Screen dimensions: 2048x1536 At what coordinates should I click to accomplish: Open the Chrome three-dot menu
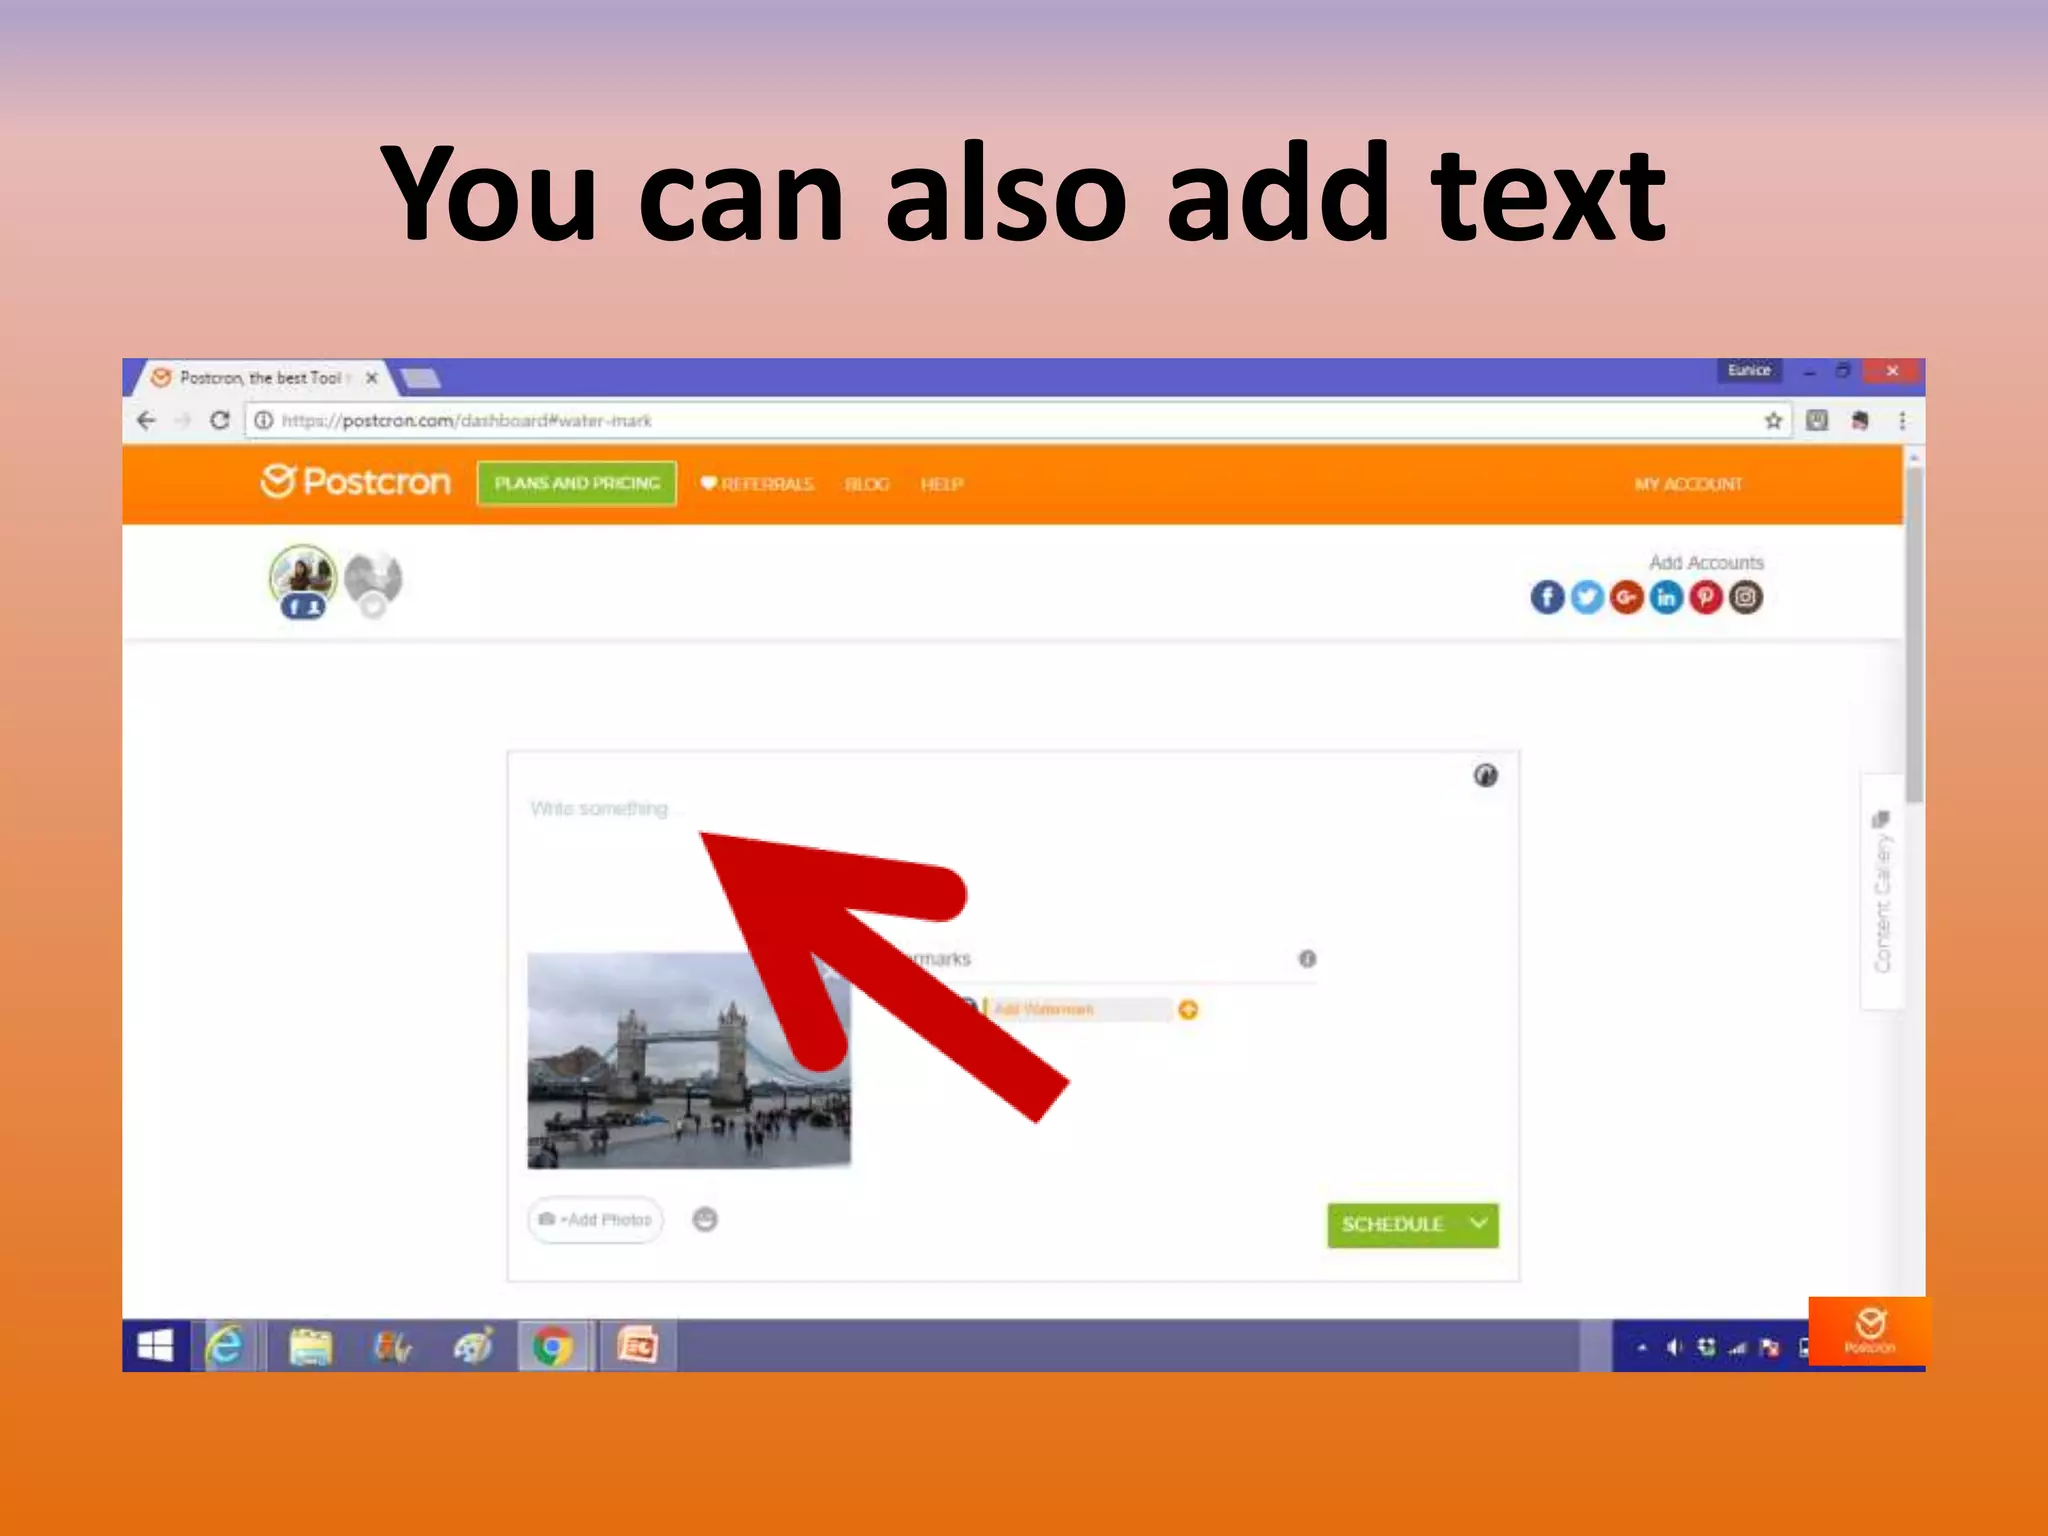point(1902,421)
